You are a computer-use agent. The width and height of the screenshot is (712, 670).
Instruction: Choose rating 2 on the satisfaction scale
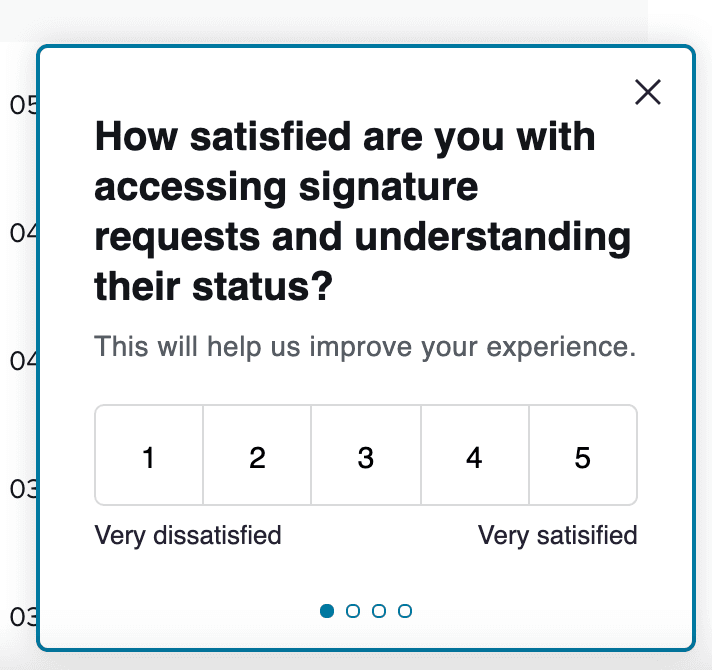(257, 456)
